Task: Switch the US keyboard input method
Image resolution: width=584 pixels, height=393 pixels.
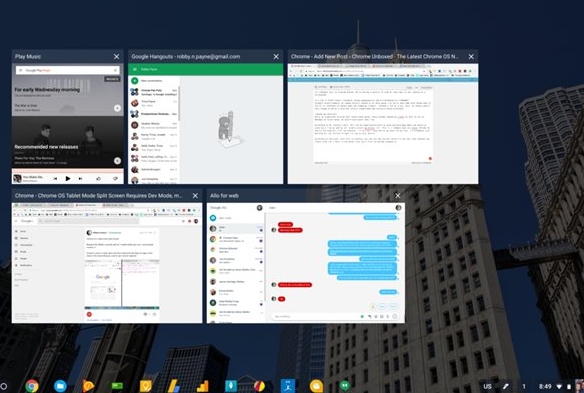Action: [x=487, y=386]
